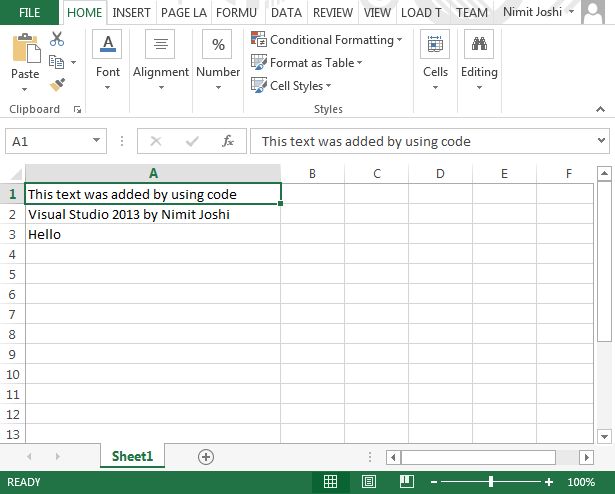Click cell with 'Visual Studio 2013 by Nimit Joshi'
Image resolution: width=615 pixels, height=494 pixels.
tap(153, 214)
